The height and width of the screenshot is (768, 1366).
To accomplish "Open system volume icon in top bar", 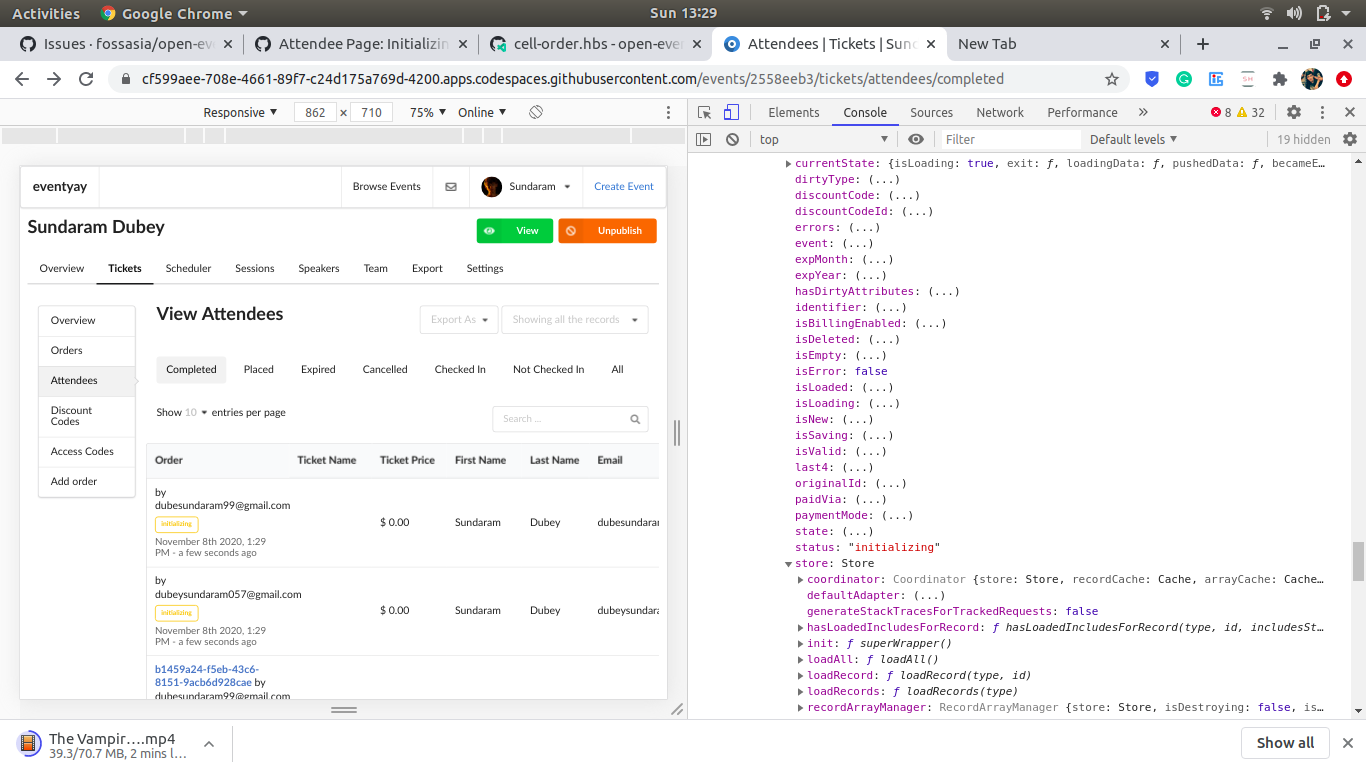I will click(x=1294, y=13).
